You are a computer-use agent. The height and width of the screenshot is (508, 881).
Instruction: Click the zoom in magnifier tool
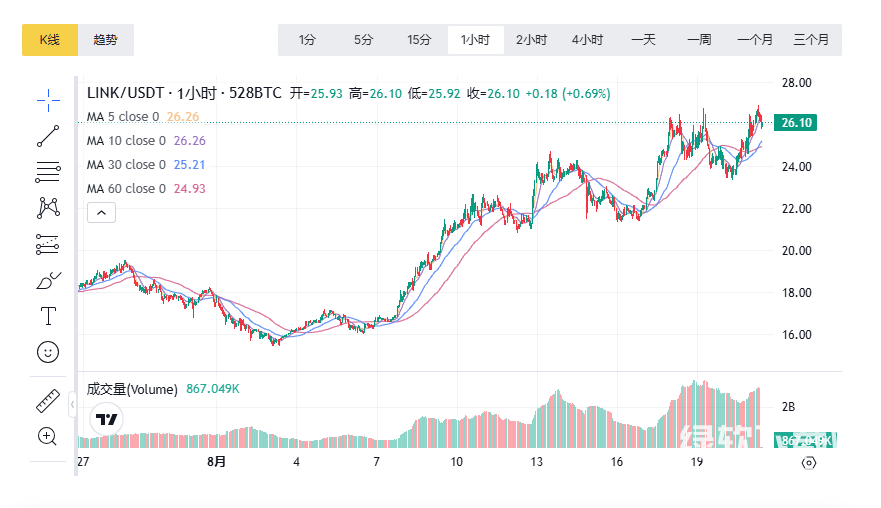(x=48, y=435)
